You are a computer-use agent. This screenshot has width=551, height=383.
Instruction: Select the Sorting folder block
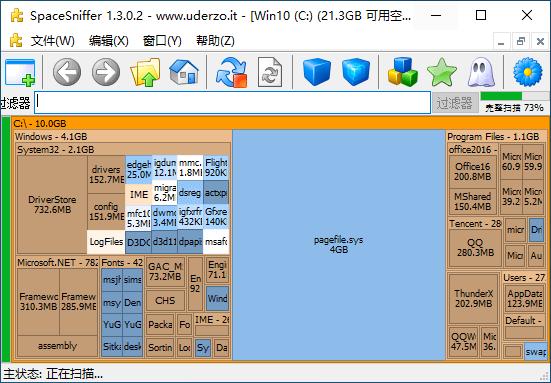160,348
